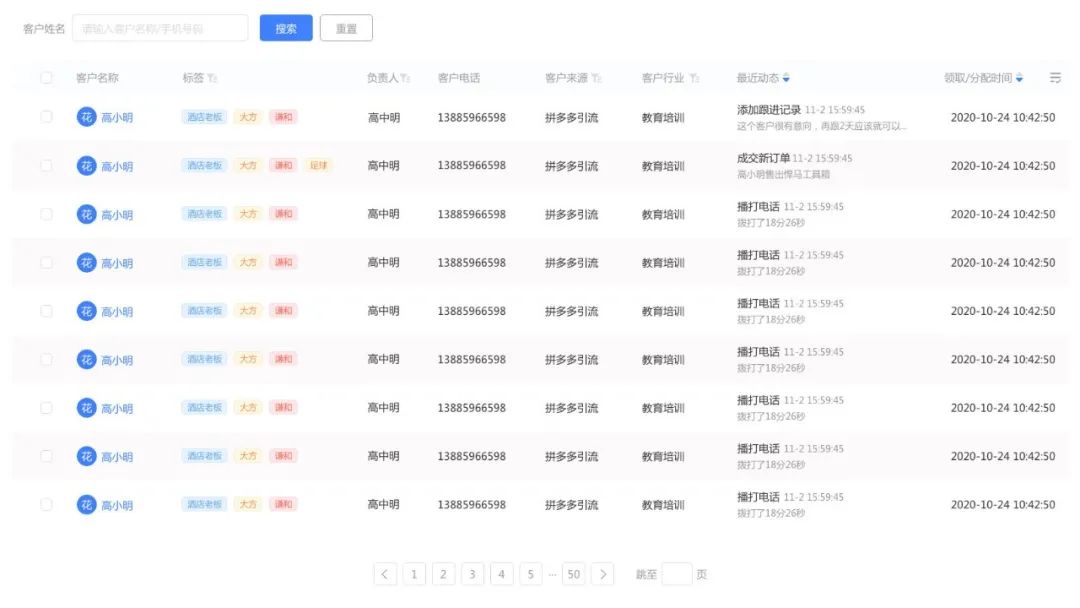Viewport: 1080px width, 608px height.
Task: Click the filter funnel on the 客户来源 column
Action: click(x=597, y=78)
